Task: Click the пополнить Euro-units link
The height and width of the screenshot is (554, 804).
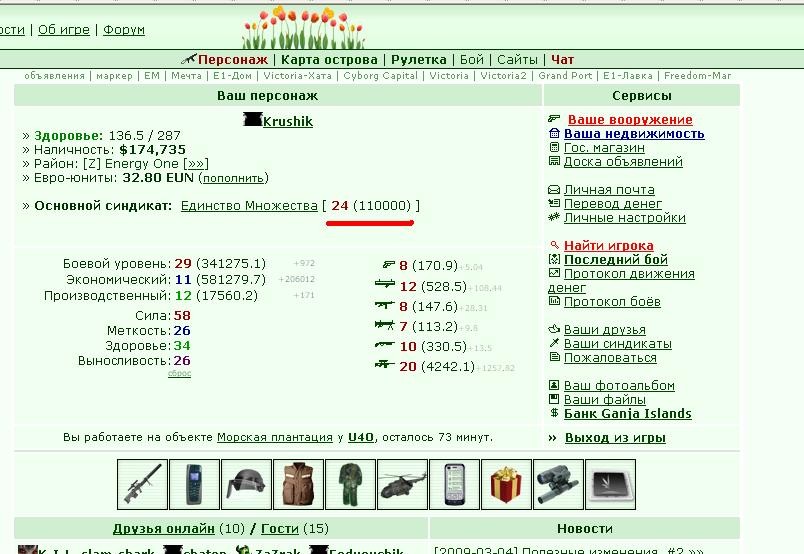Action: [x=233, y=178]
